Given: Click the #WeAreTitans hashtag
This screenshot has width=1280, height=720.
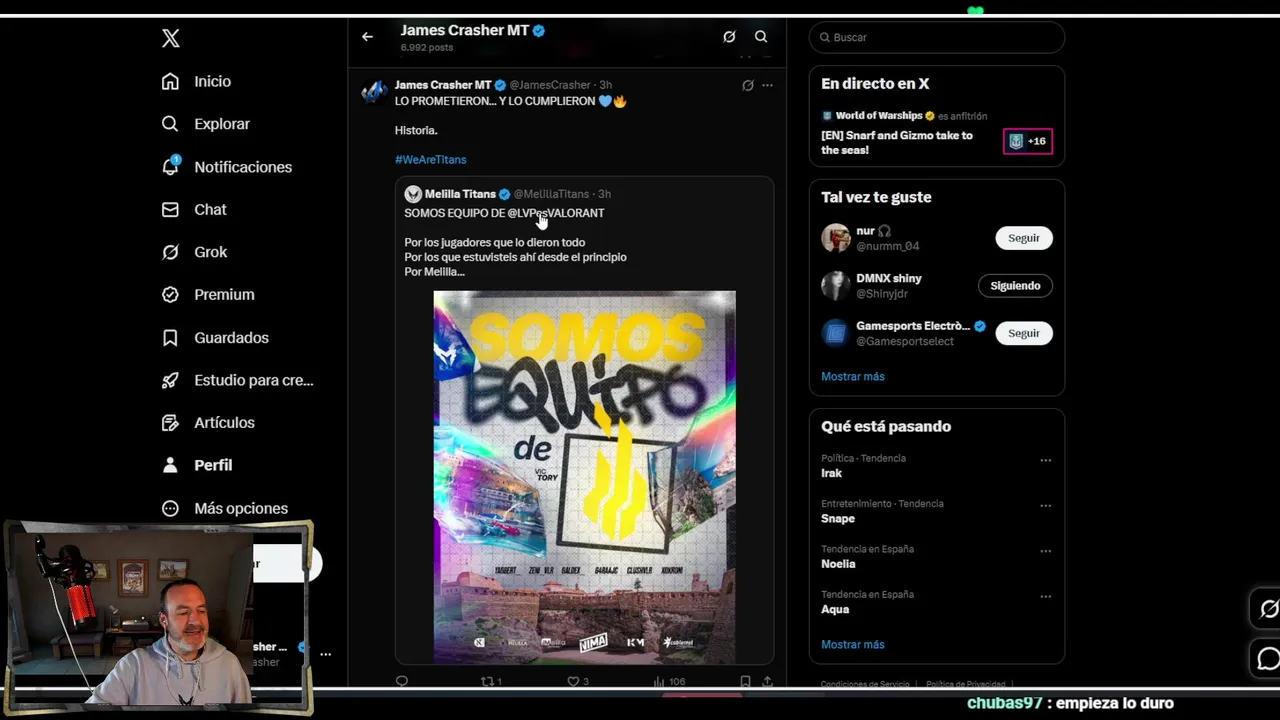Looking at the screenshot, I should point(430,160).
